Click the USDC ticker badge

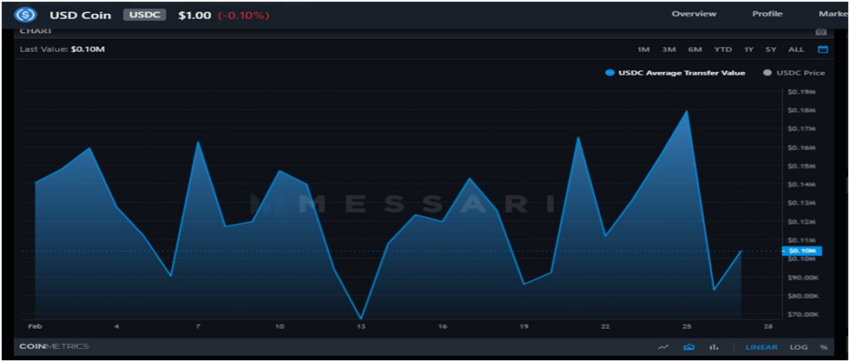click(x=144, y=15)
